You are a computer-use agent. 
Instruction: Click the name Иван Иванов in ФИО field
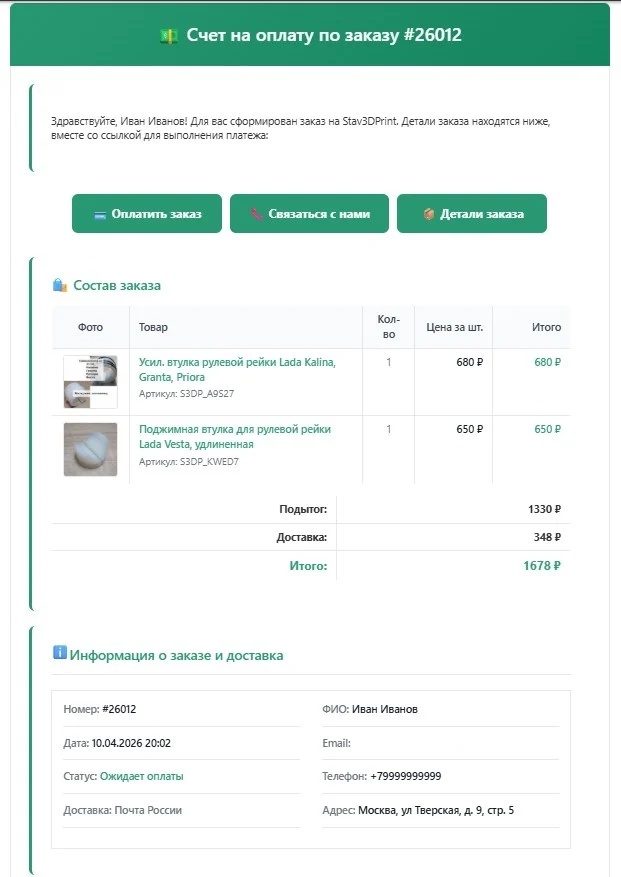385,709
